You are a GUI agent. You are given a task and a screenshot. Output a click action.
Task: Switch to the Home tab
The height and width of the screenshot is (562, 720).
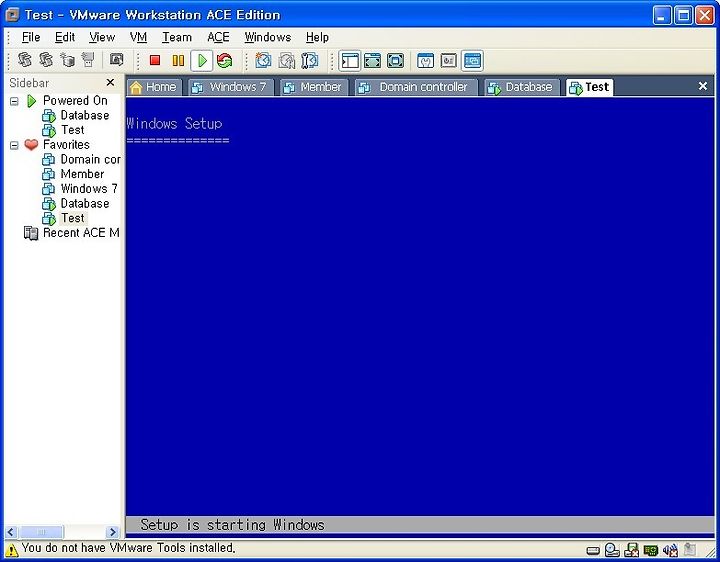[154, 87]
